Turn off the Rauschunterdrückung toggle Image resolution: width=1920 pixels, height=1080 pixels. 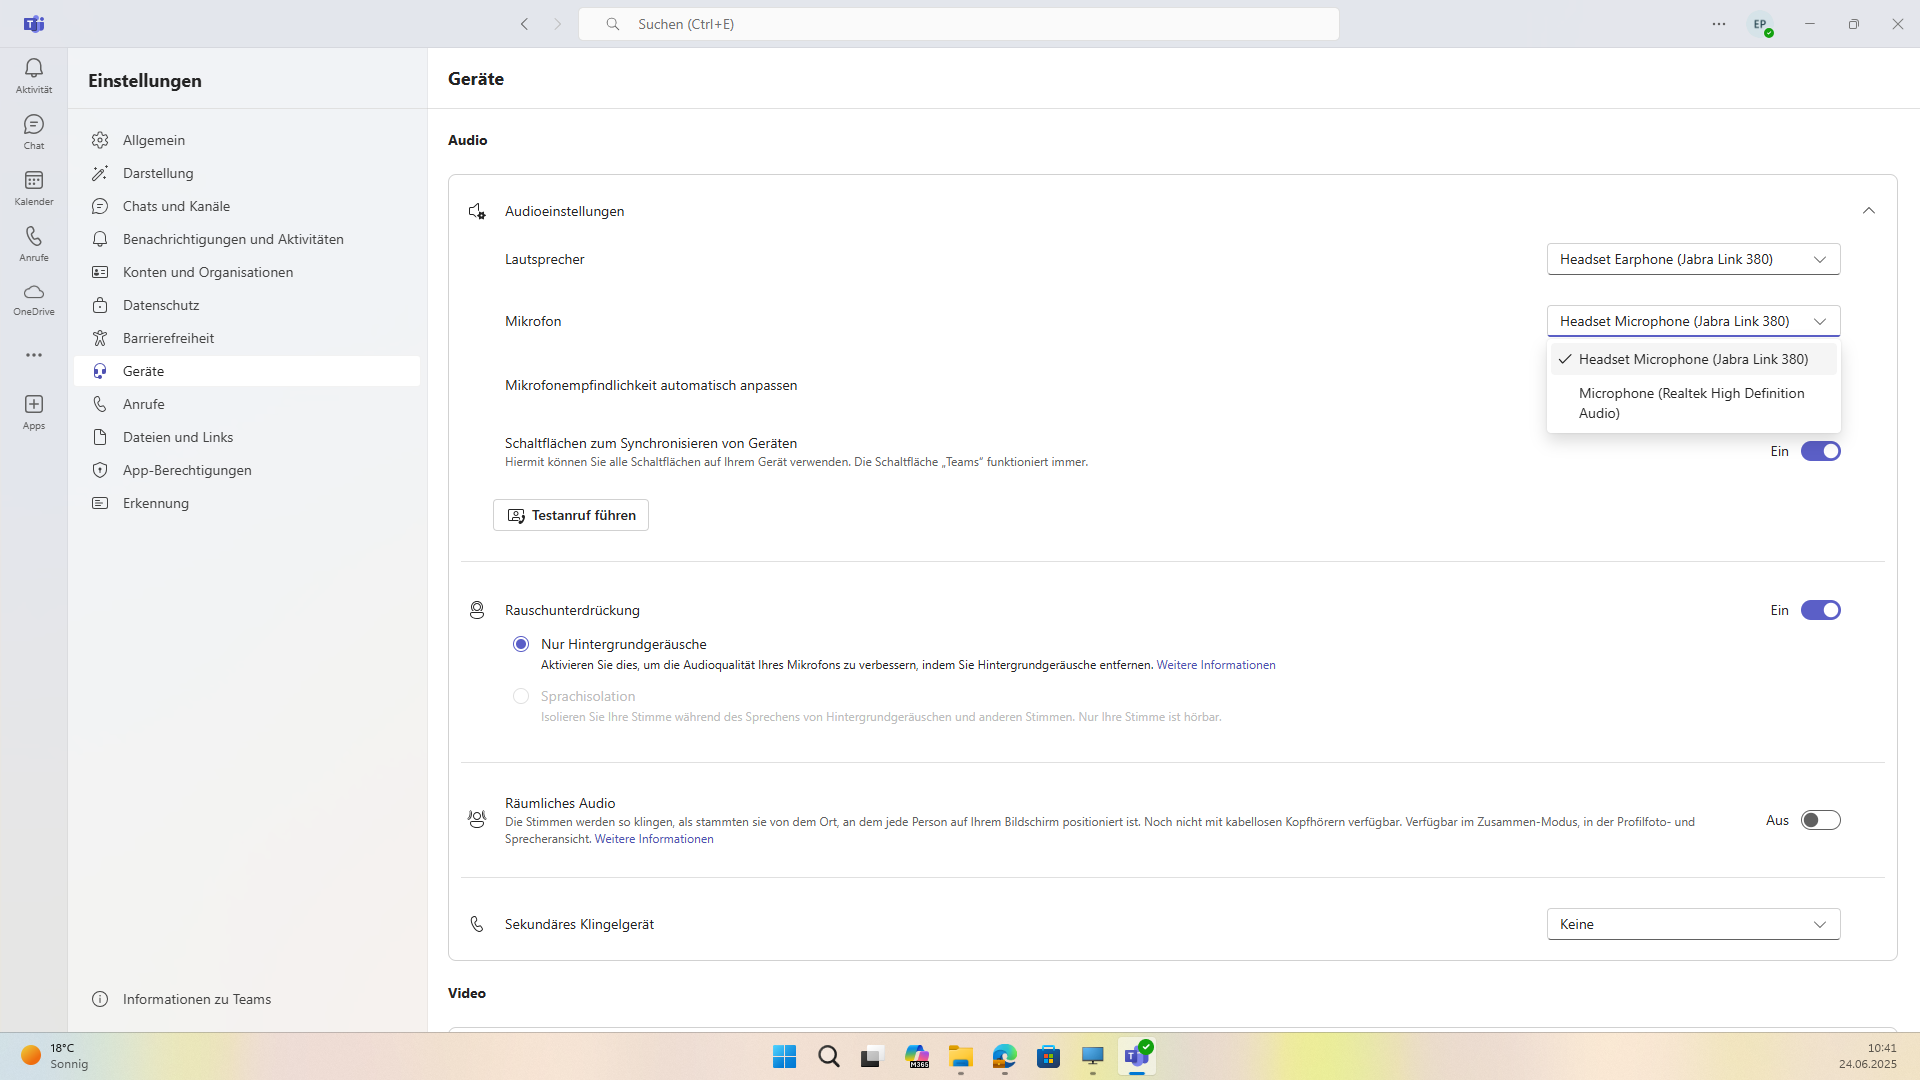[1820, 610]
